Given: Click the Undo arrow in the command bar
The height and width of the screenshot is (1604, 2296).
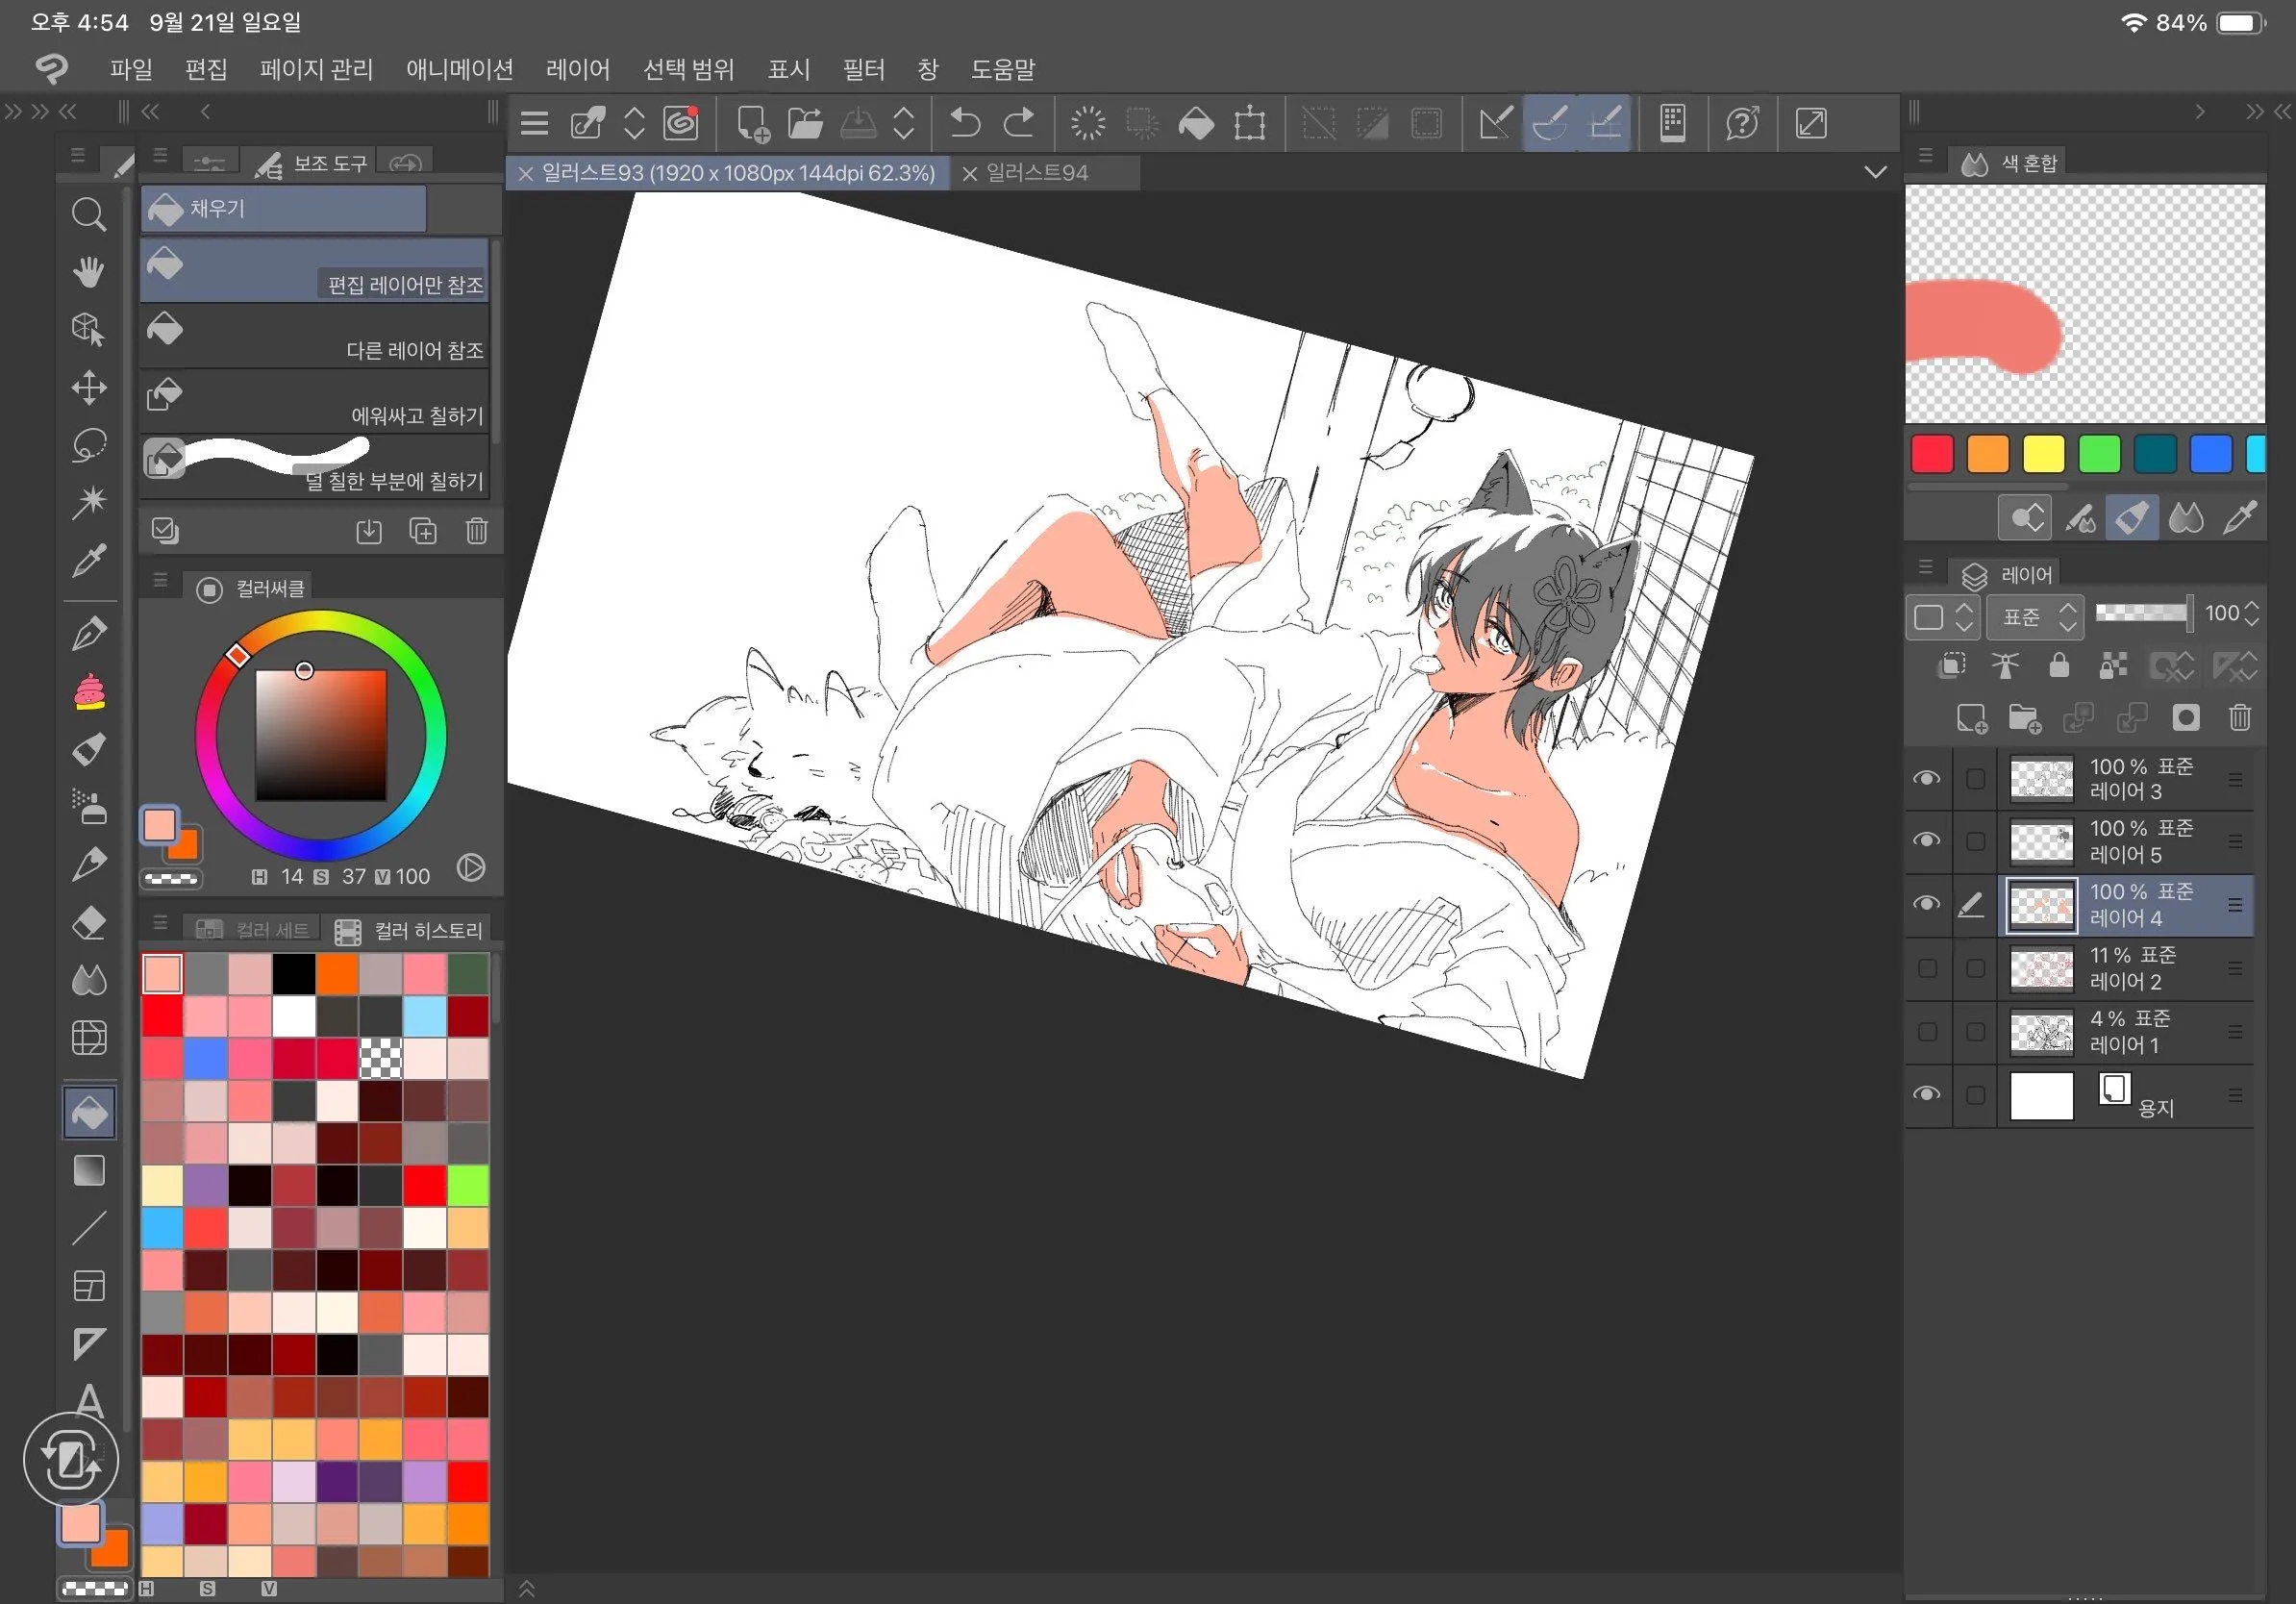Looking at the screenshot, I should (964, 123).
